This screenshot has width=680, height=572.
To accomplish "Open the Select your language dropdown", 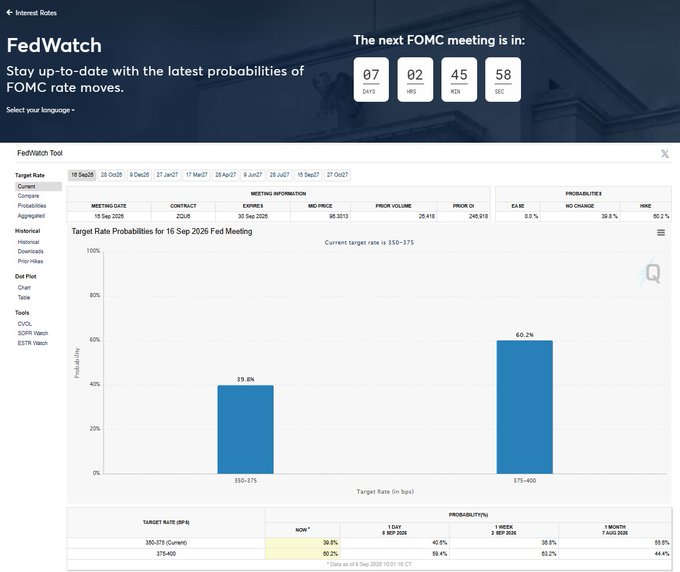I will [40, 110].
